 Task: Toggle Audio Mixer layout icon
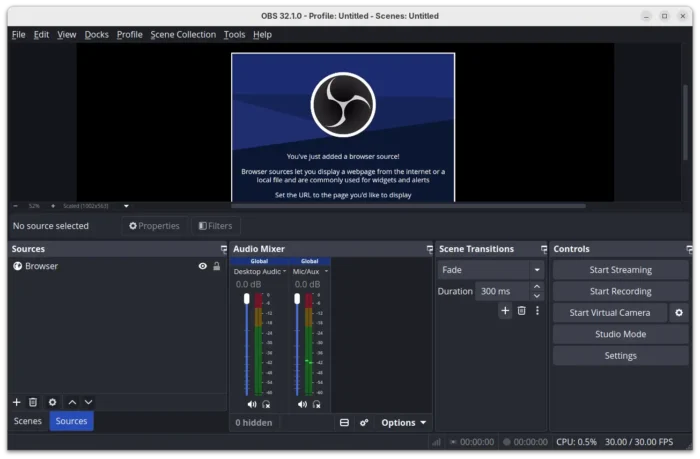(344, 423)
